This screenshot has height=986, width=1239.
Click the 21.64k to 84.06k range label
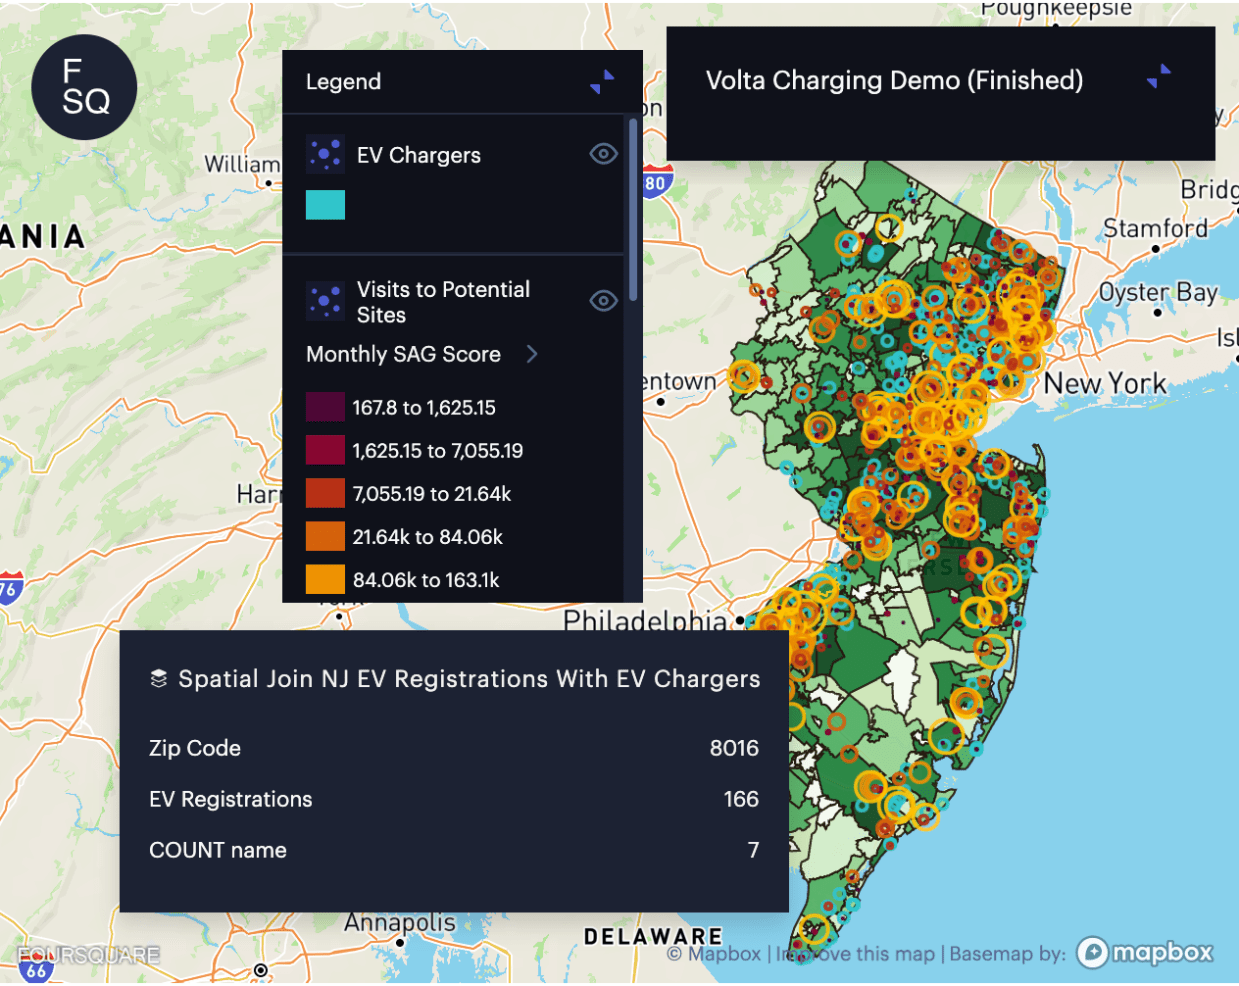[x=427, y=537]
